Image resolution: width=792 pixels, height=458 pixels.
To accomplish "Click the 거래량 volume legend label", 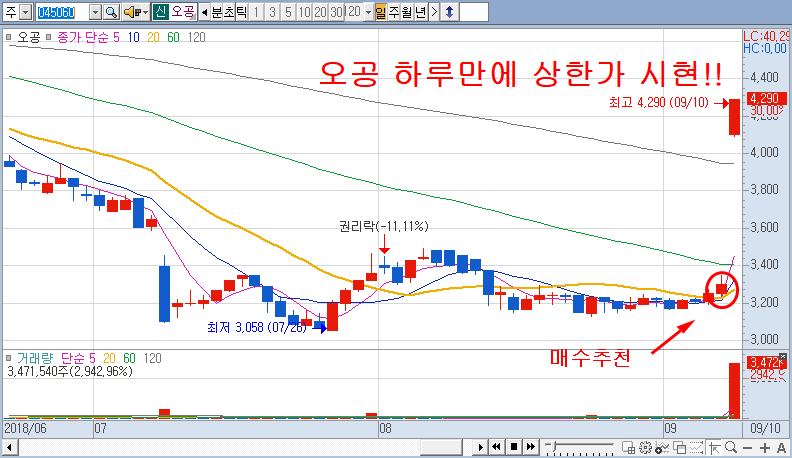I will (x=35, y=359).
